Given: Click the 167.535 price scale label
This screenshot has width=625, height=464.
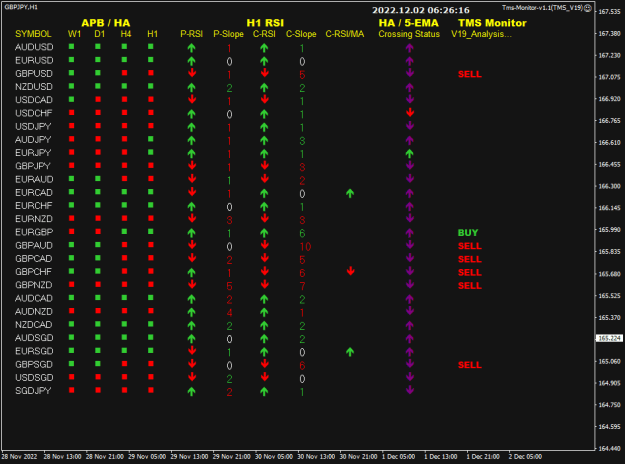Looking at the screenshot, I should pyautogui.click(x=609, y=12).
